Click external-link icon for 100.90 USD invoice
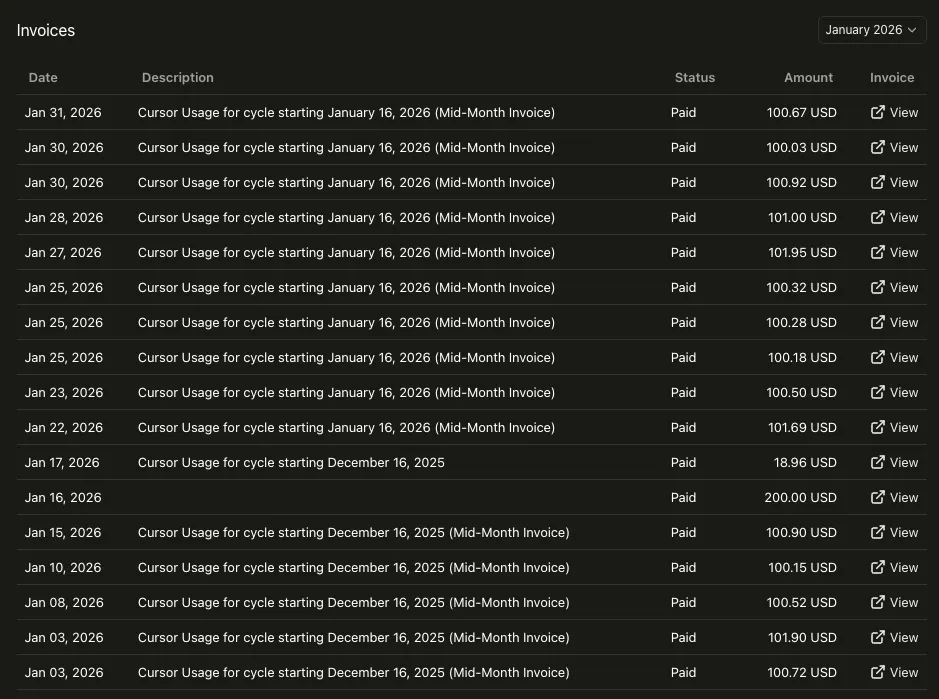The width and height of the screenshot is (939, 699). (x=877, y=532)
